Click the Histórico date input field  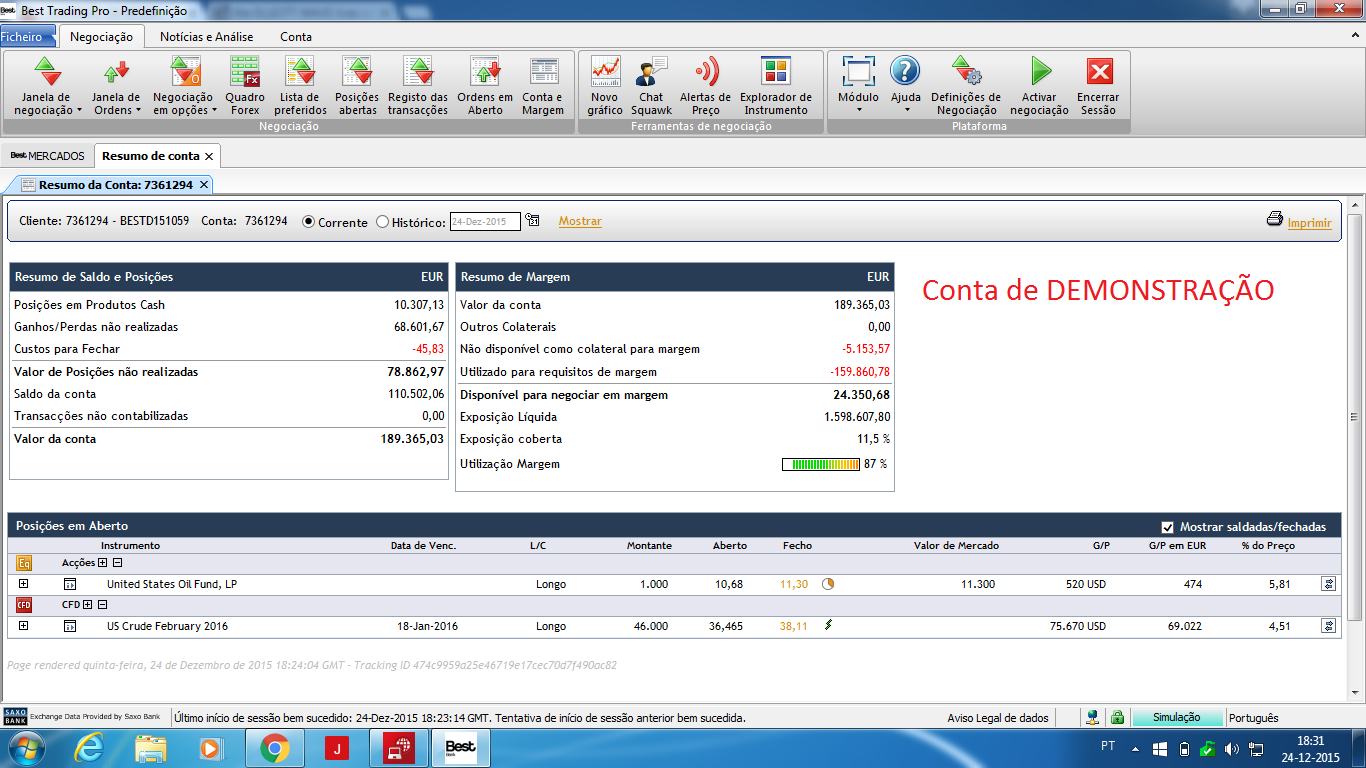(x=485, y=221)
